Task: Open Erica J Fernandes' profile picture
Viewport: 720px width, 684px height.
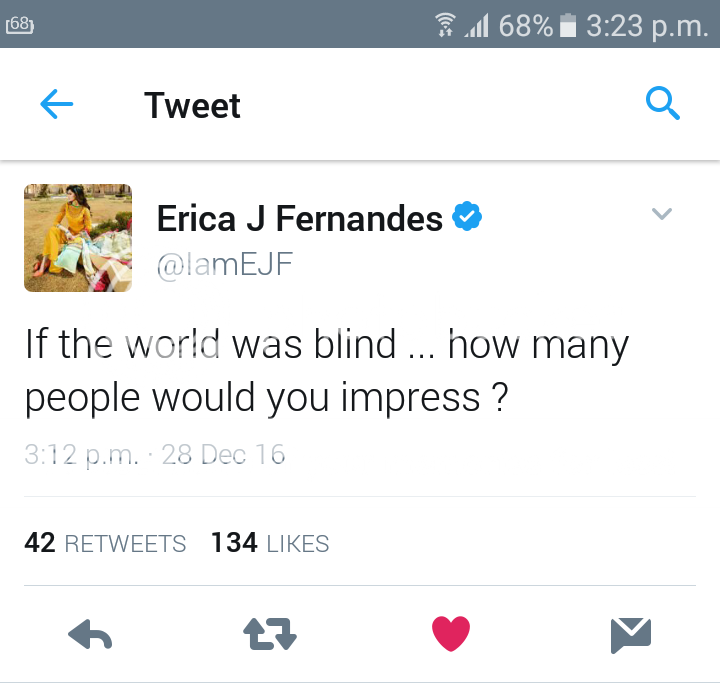Action: [78, 238]
